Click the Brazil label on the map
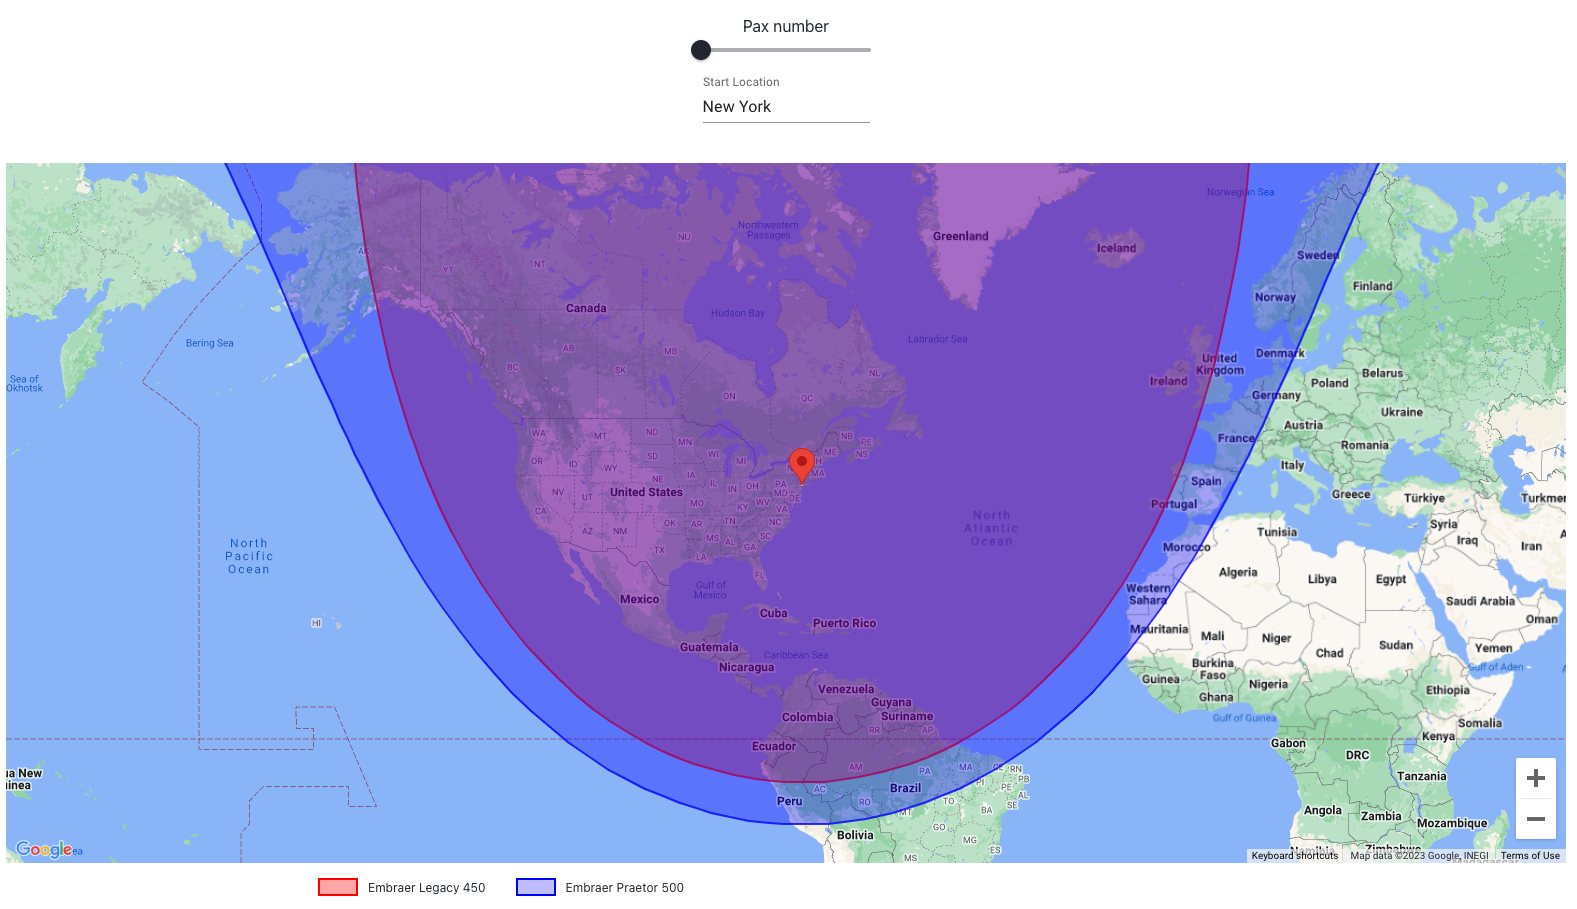 coord(905,789)
